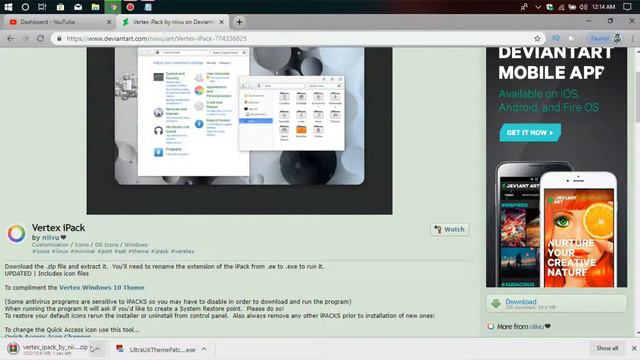Click the #icons tag
Screen dimensions: 640x360
pyautogui.click(x=41, y=251)
